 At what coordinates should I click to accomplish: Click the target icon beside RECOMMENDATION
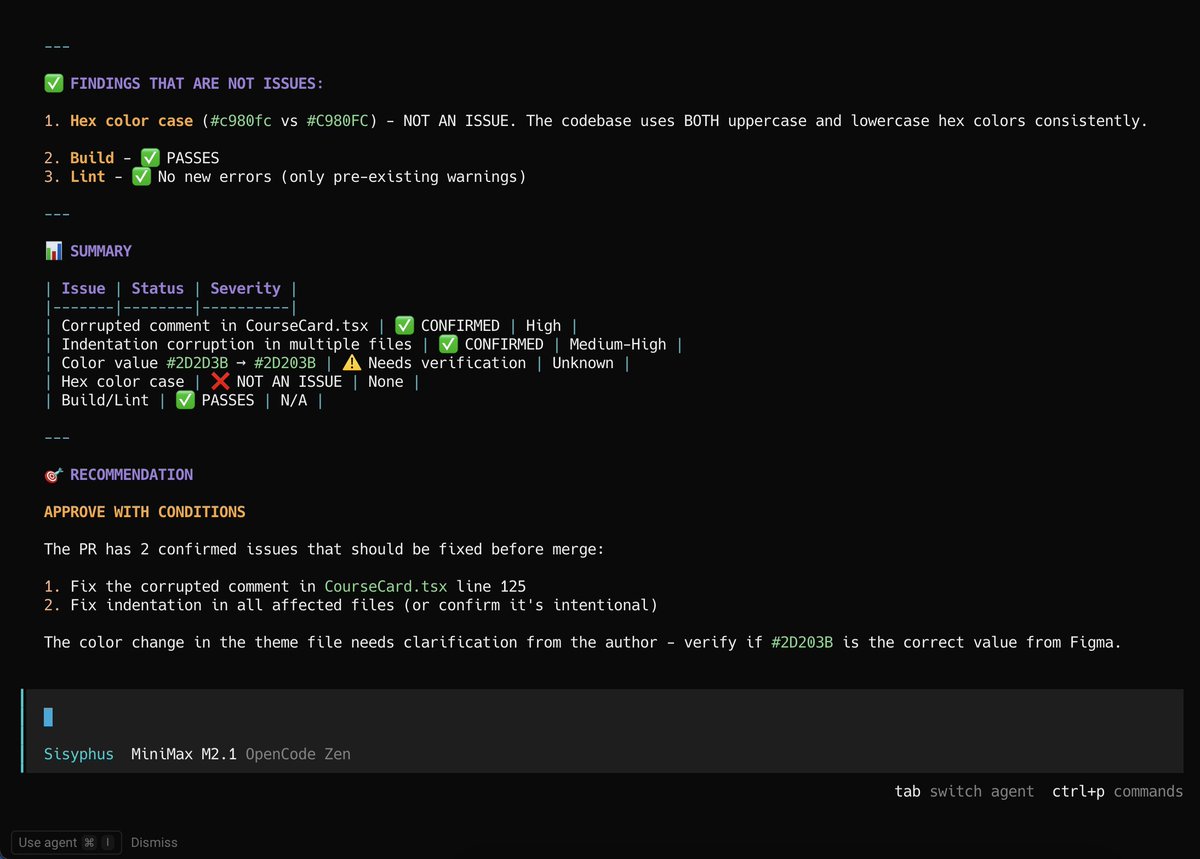[x=53, y=475]
